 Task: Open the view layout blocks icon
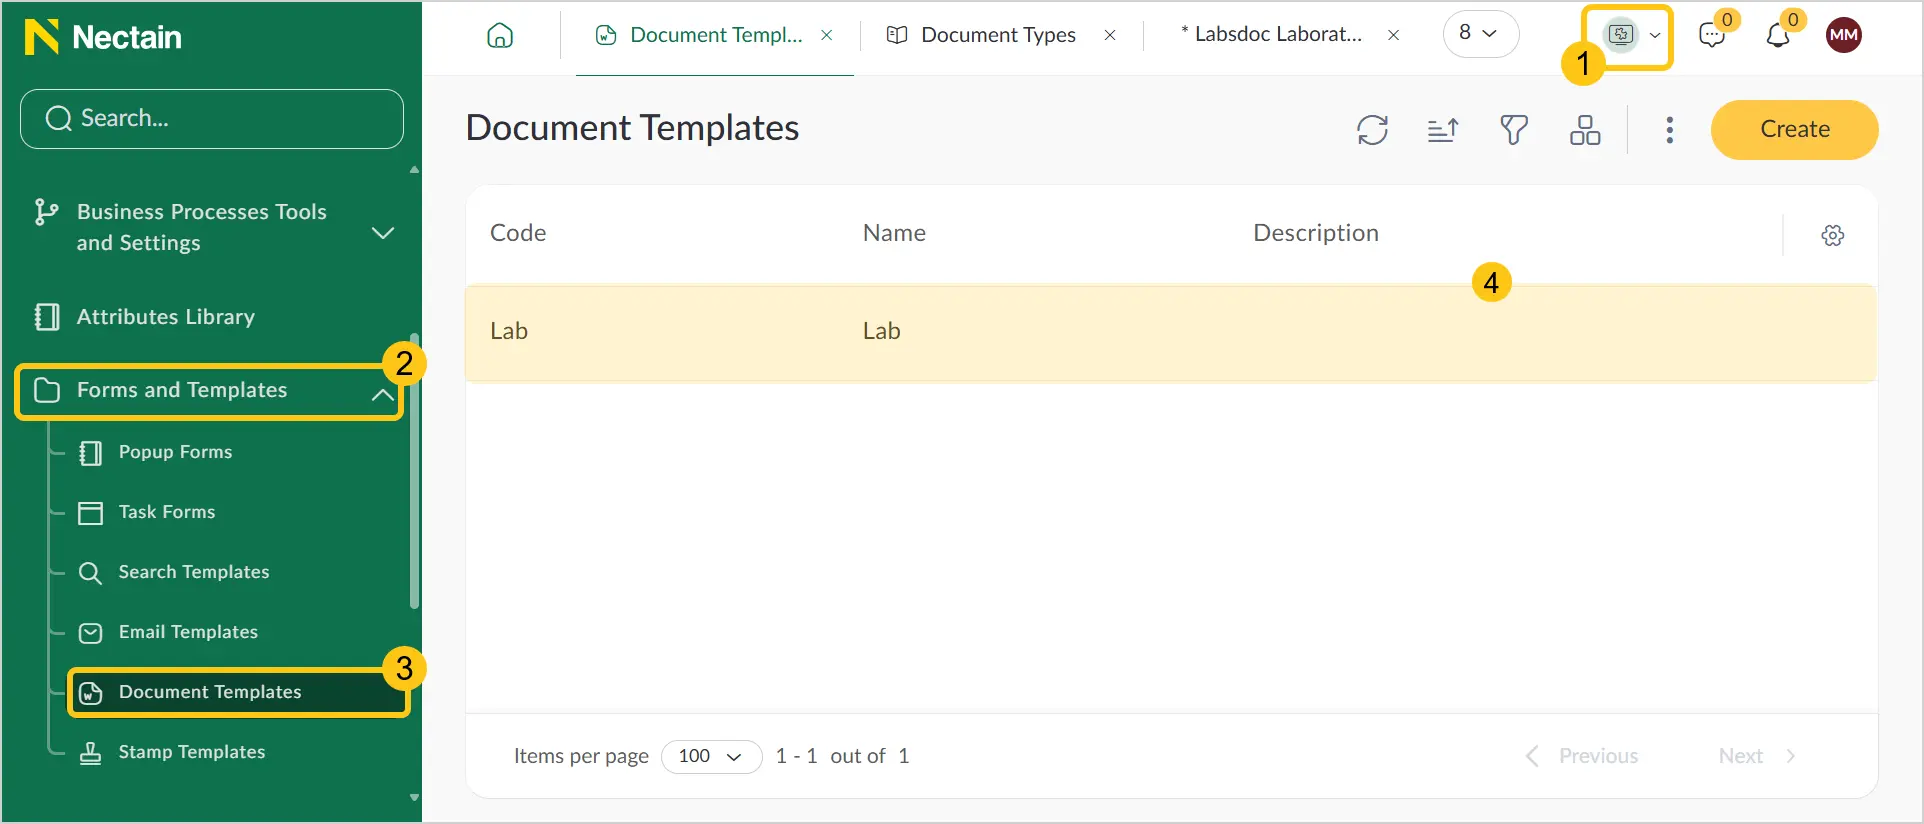[1585, 130]
